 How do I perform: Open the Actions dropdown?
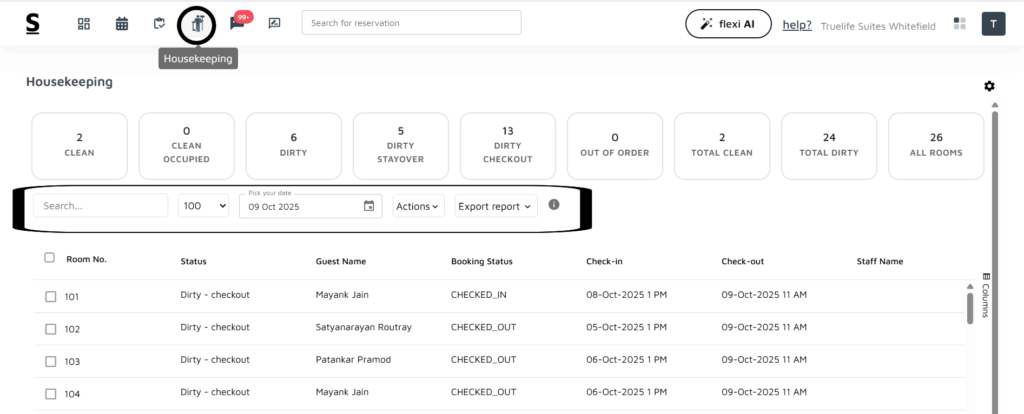[x=418, y=206]
